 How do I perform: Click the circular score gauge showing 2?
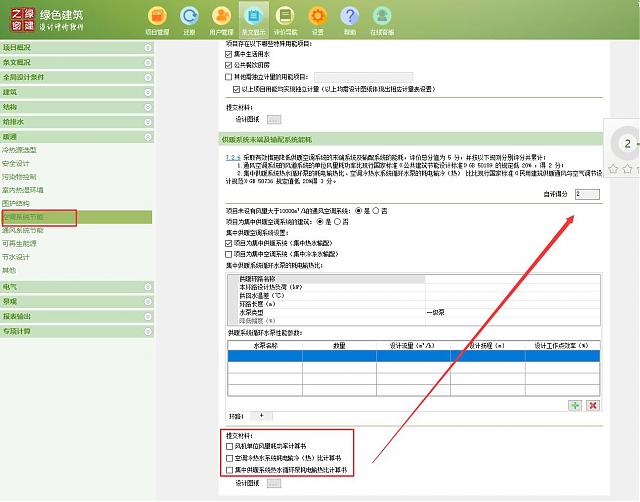point(627,144)
